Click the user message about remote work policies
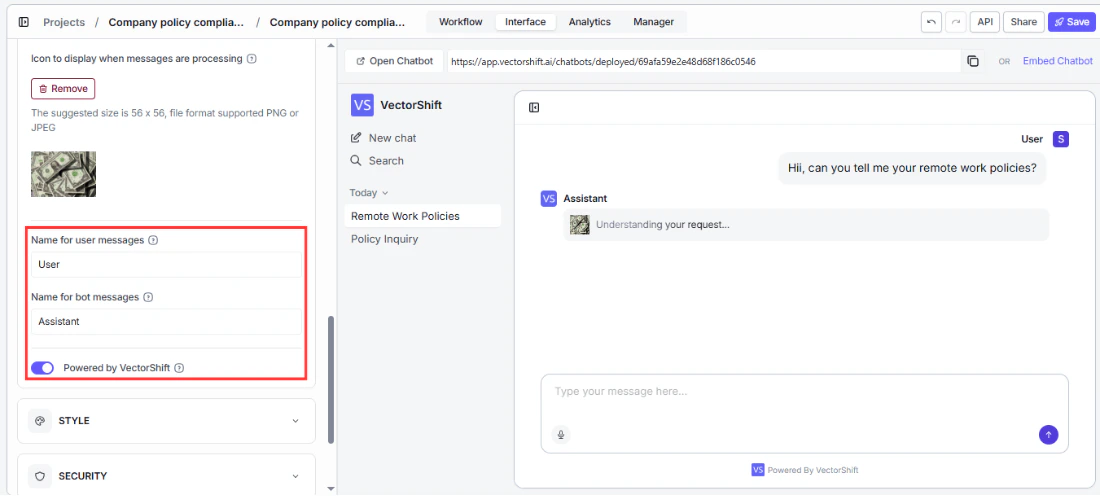 click(912, 168)
